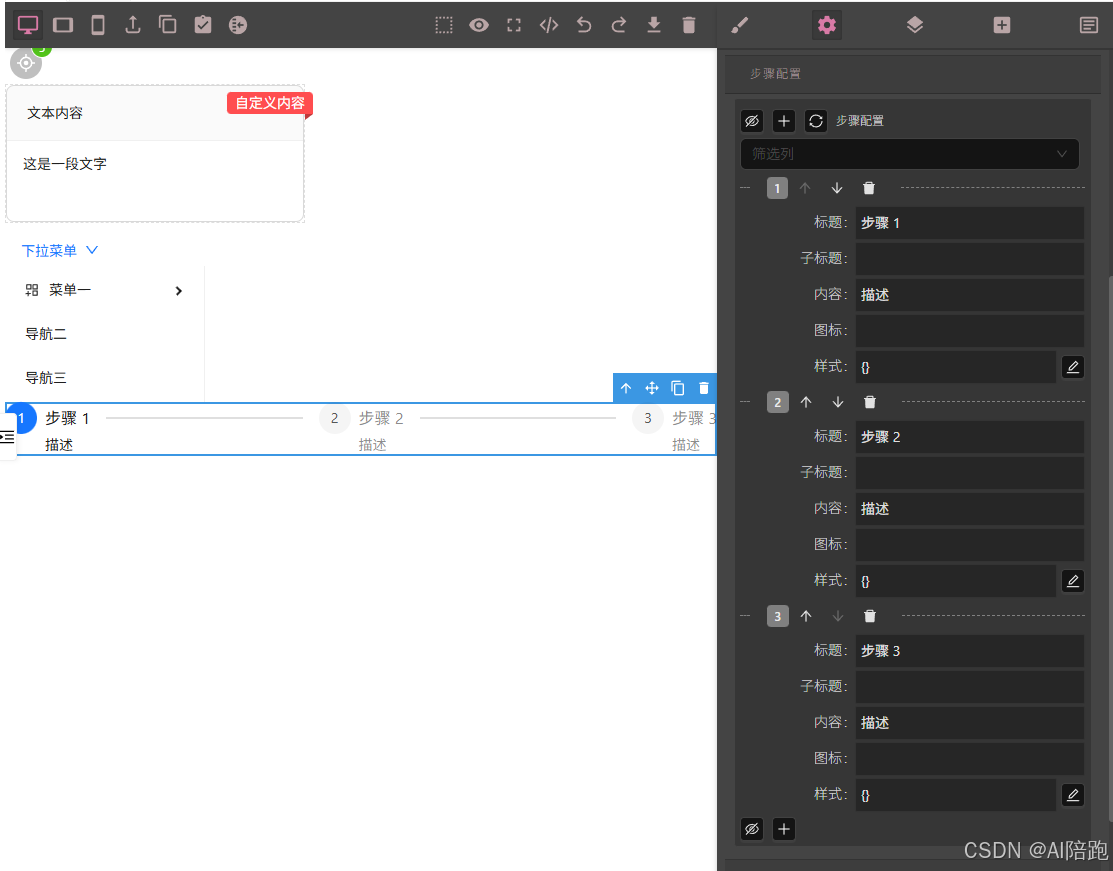This screenshot has width=1113, height=871.
Task: Click the trash icon in top toolbar
Action: pyautogui.click(x=689, y=25)
